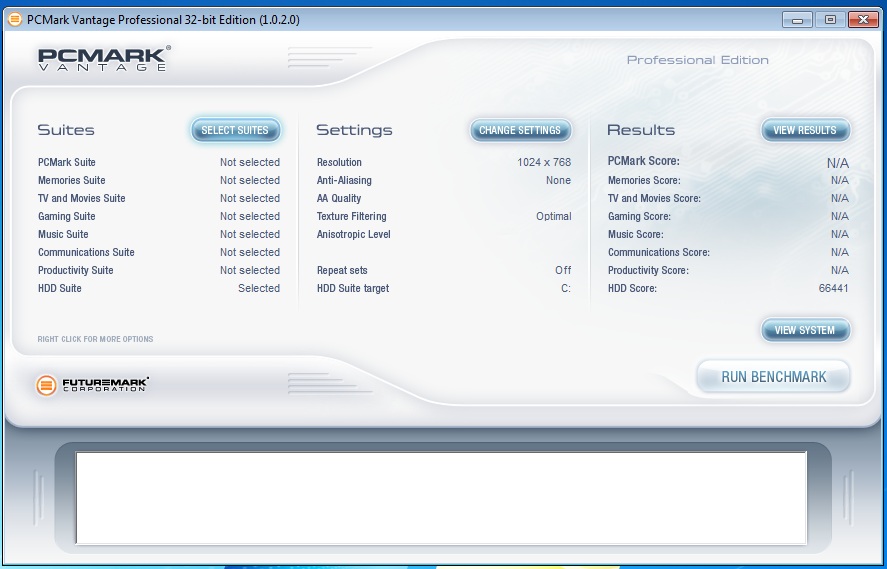Click the HDD Suite target label
This screenshot has height=569, width=887.
click(x=353, y=288)
